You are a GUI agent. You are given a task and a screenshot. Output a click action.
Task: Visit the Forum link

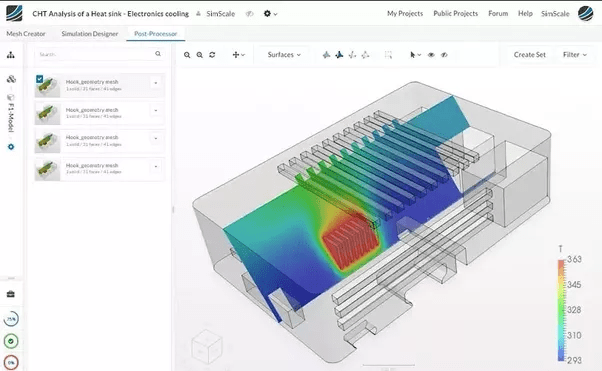498,13
